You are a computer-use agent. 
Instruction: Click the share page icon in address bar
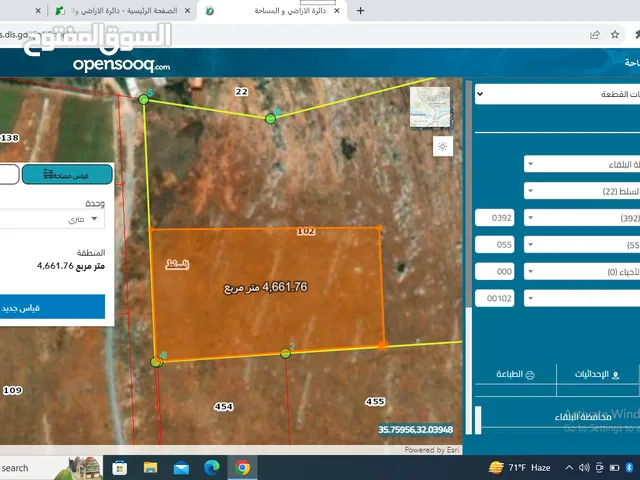pos(595,35)
